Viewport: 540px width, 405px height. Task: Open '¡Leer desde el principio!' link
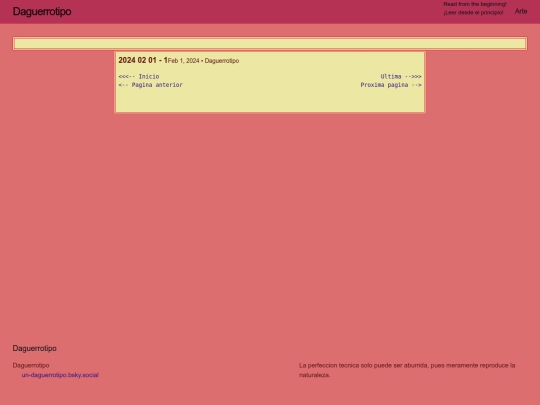tap(473, 13)
